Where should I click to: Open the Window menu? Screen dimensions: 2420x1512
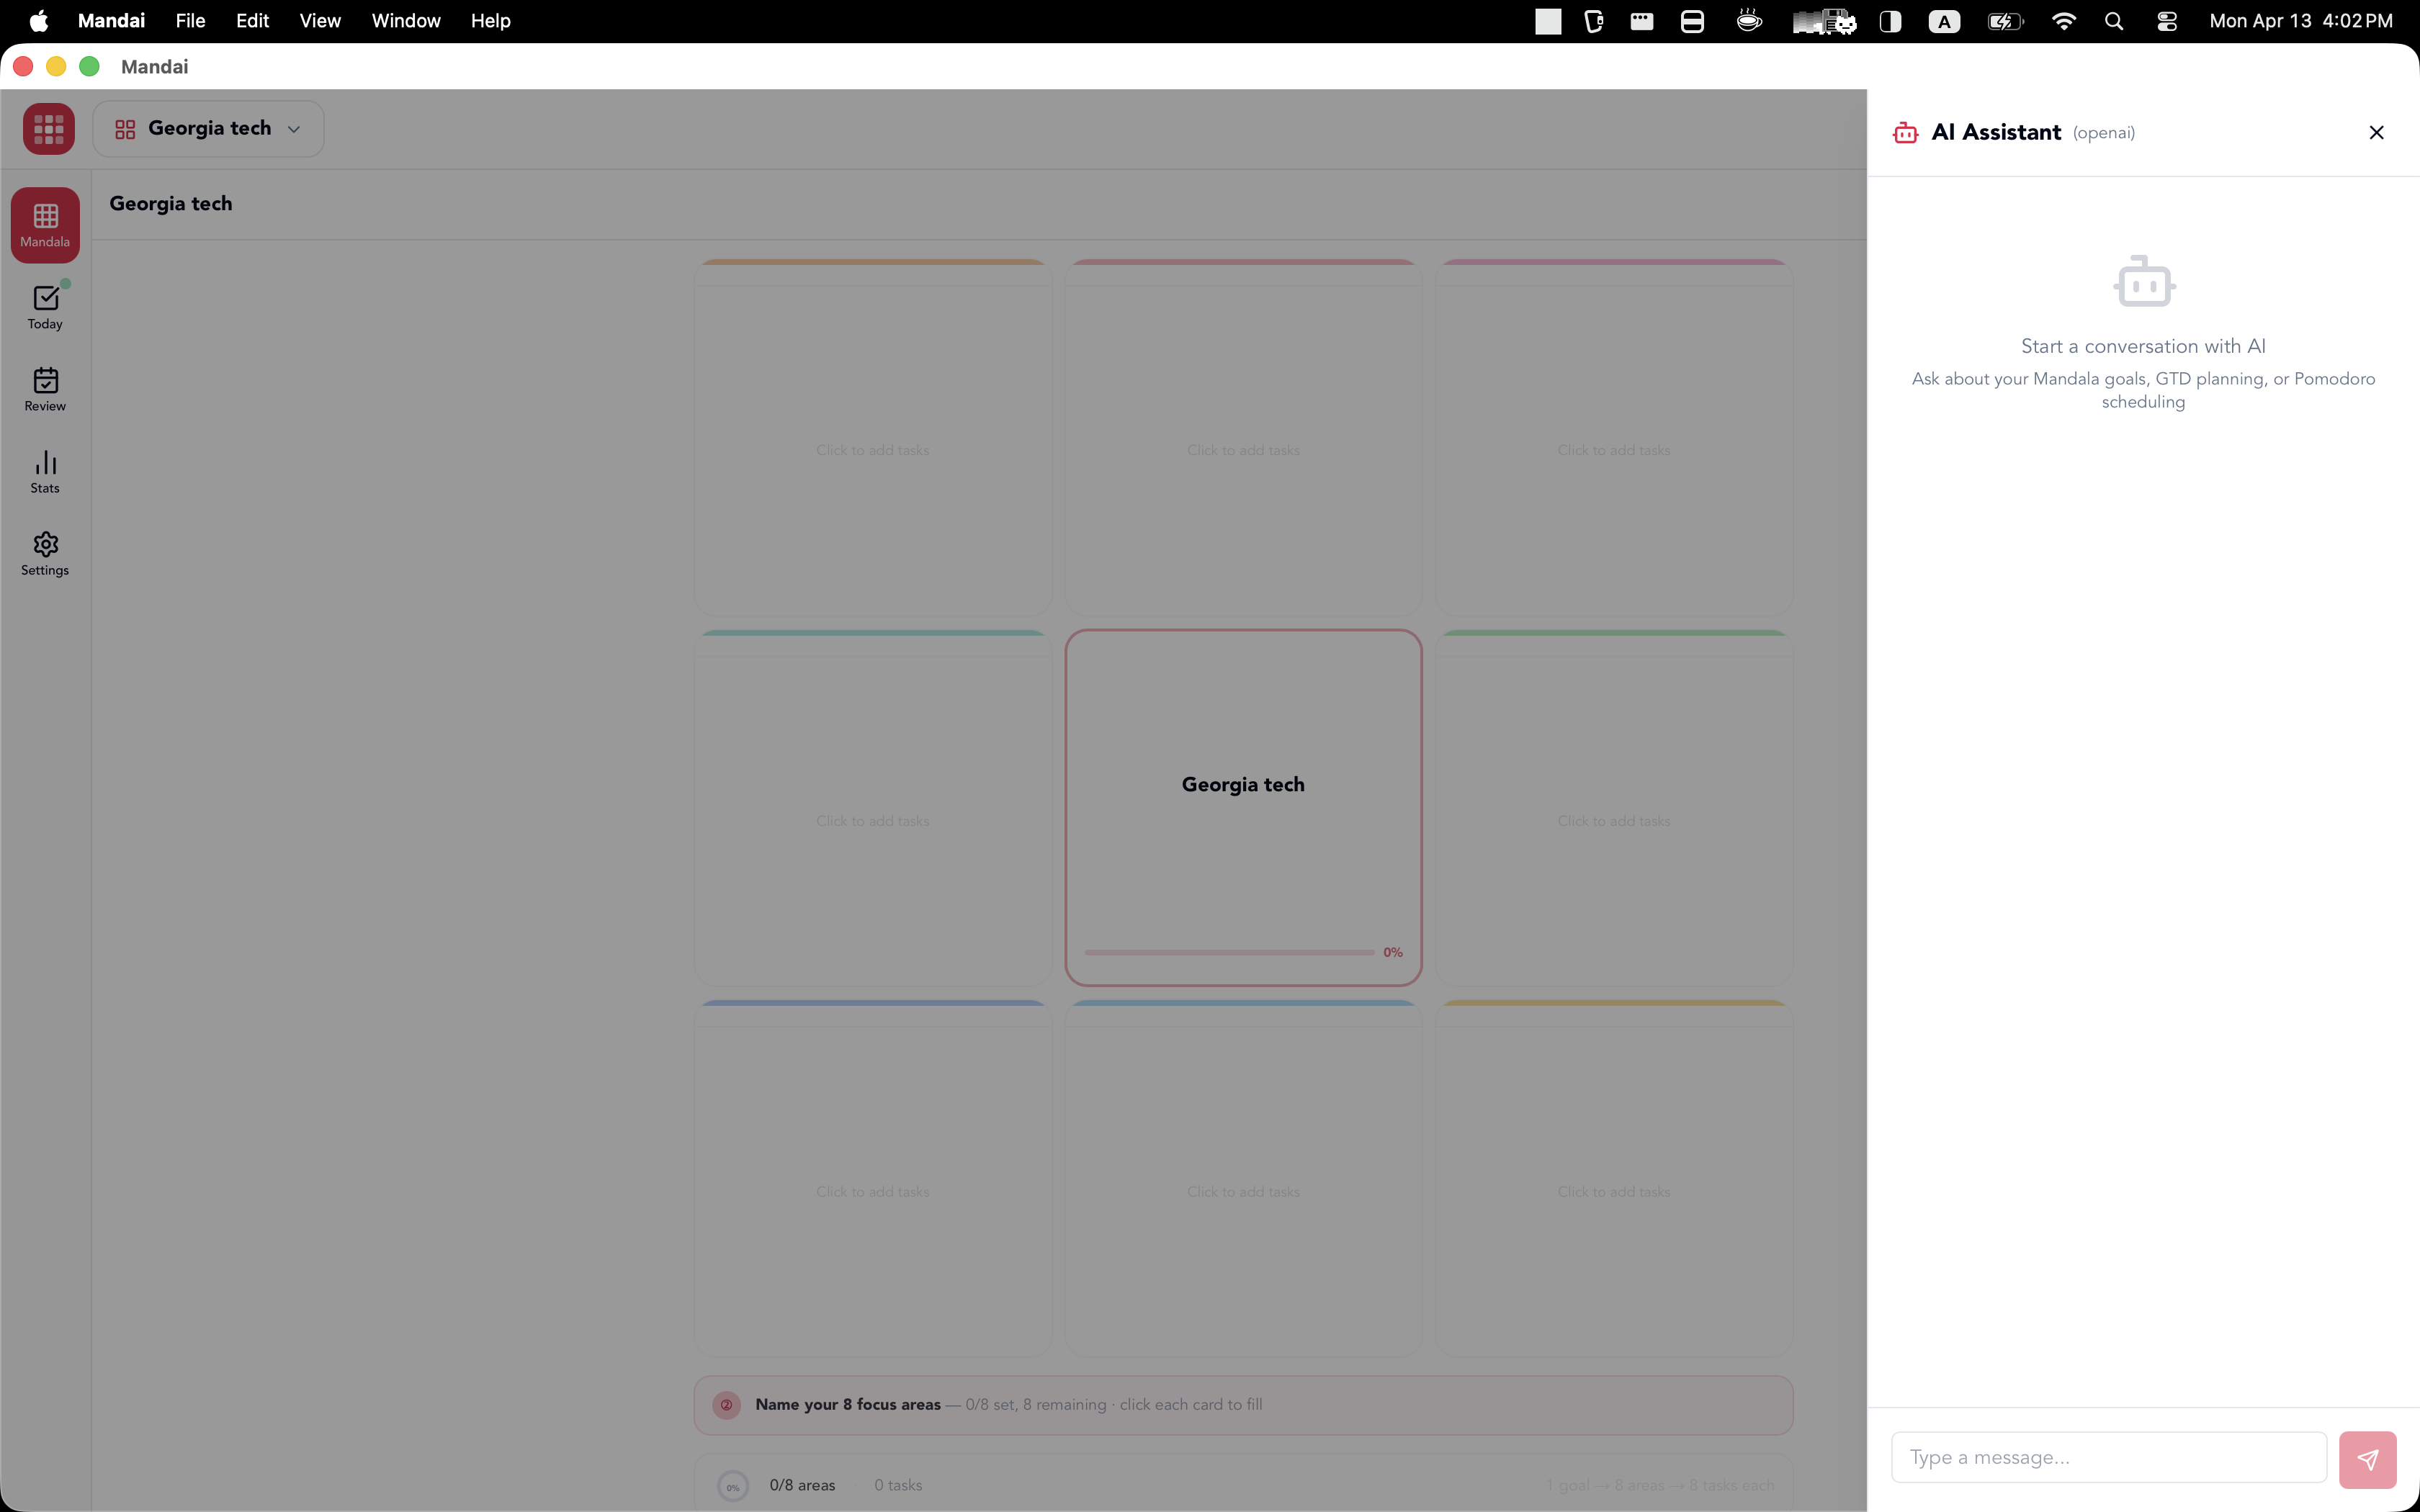[404, 20]
